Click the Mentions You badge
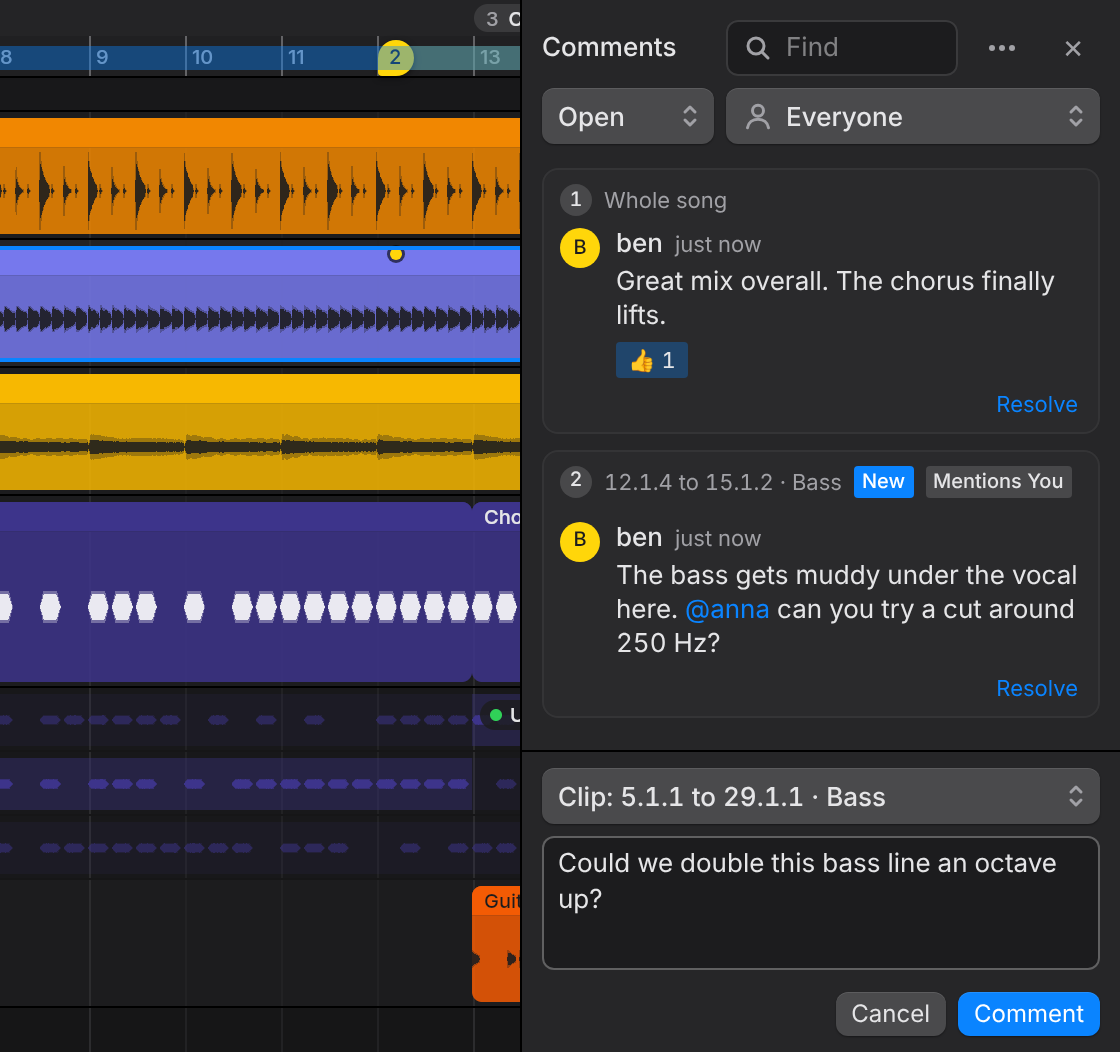 (998, 481)
